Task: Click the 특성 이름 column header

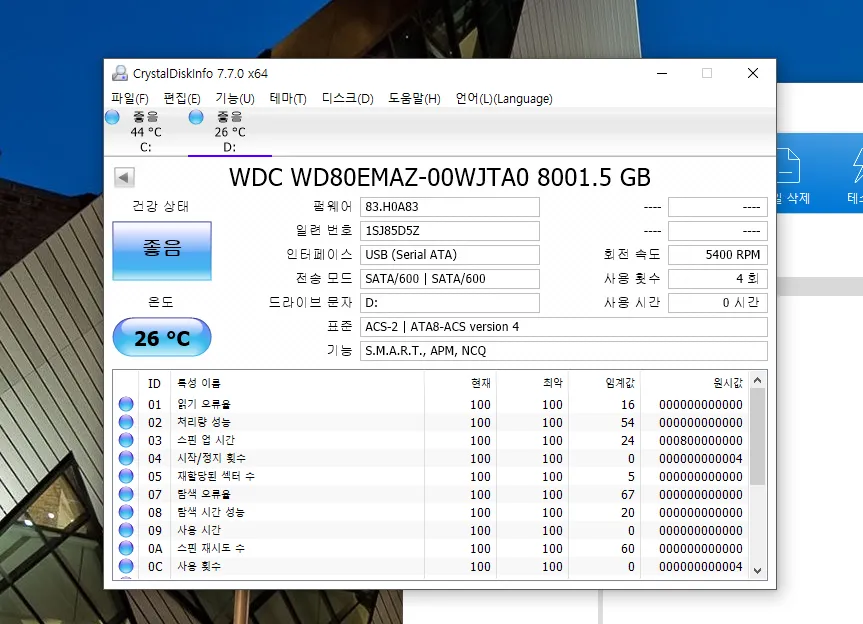Action: point(298,384)
